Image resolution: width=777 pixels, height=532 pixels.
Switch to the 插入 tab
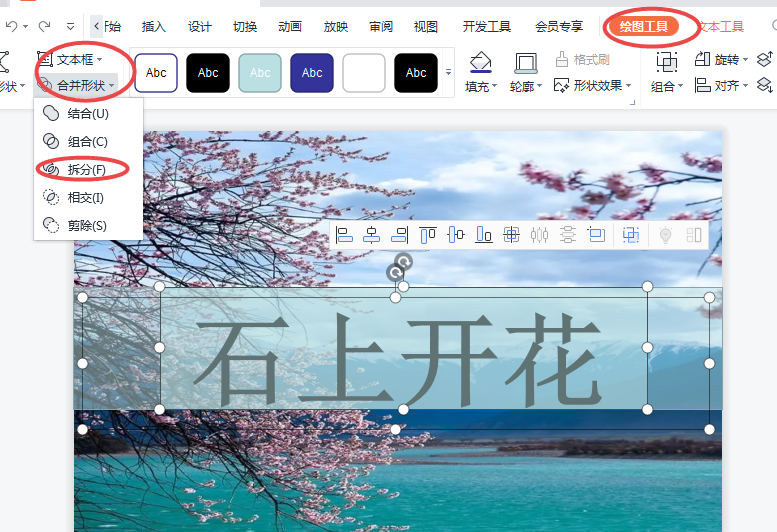pos(154,27)
